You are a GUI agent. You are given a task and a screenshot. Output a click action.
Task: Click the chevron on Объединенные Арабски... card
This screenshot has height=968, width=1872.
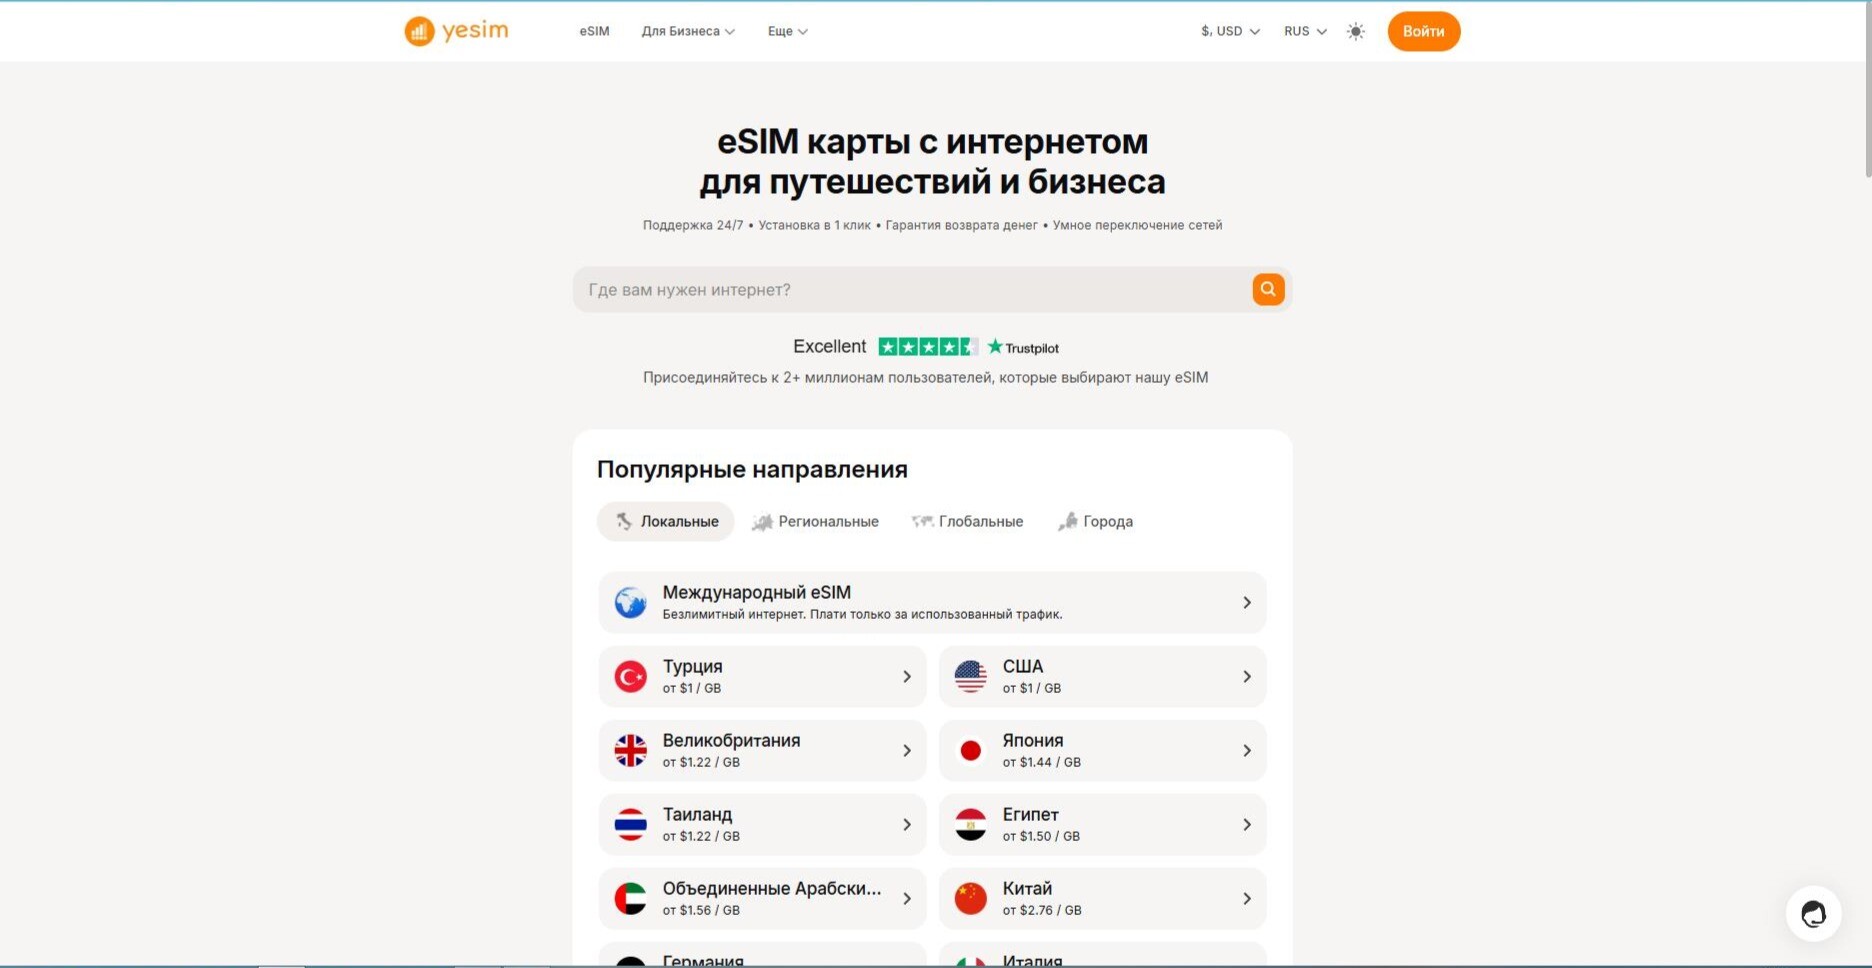(907, 898)
